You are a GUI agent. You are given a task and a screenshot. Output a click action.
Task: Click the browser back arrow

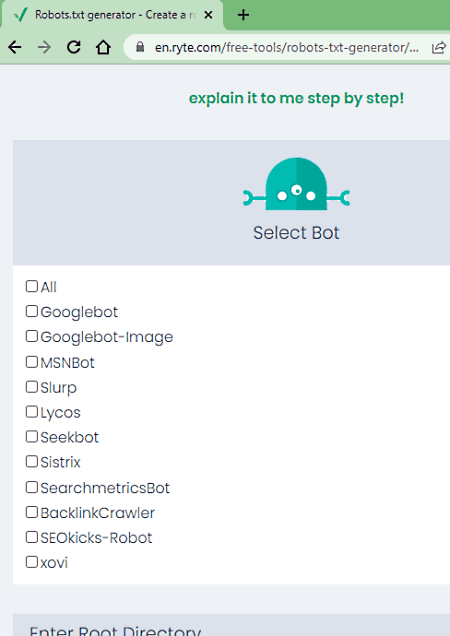click(15, 47)
